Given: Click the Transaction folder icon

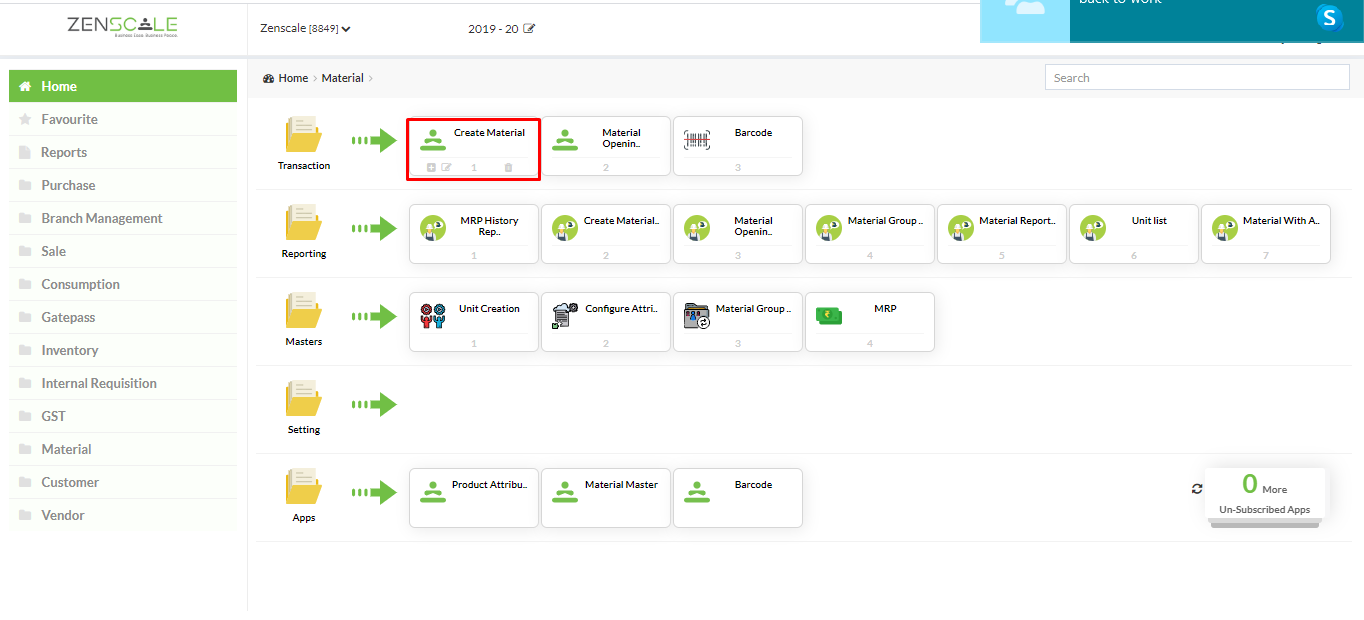Looking at the screenshot, I should coord(303,134).
